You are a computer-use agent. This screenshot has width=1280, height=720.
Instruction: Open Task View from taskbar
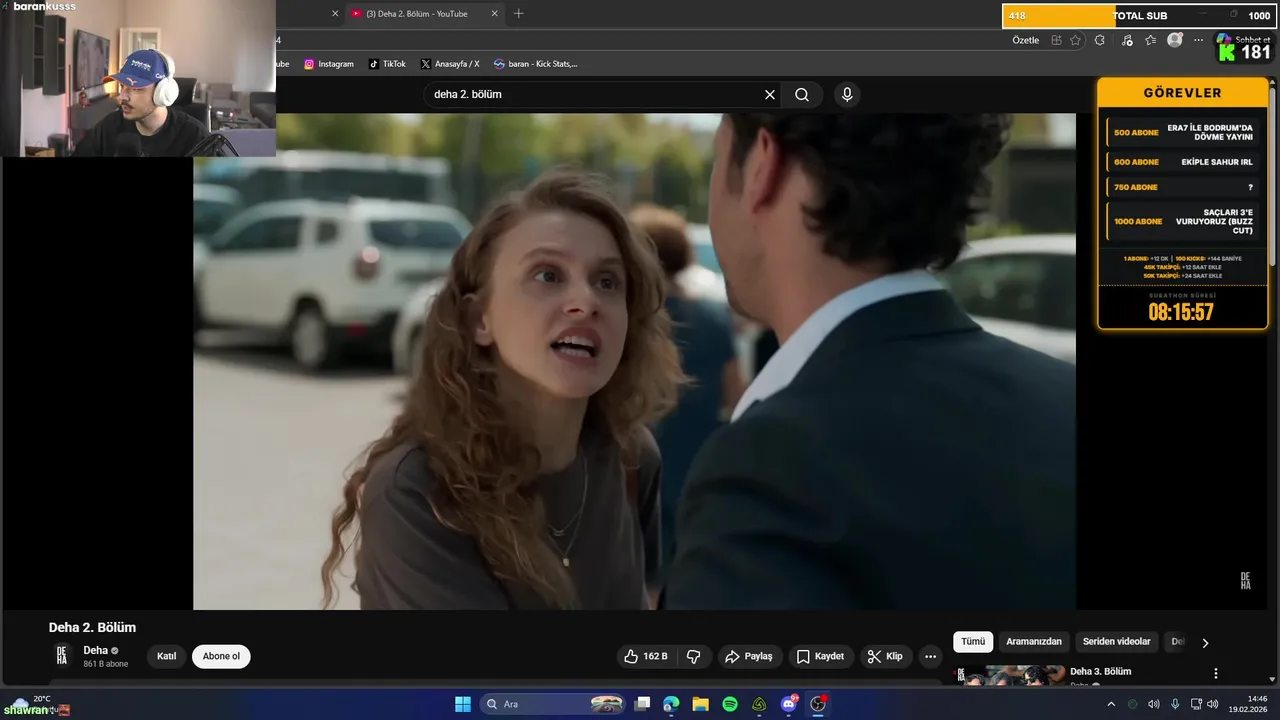(x=643, y=704)
